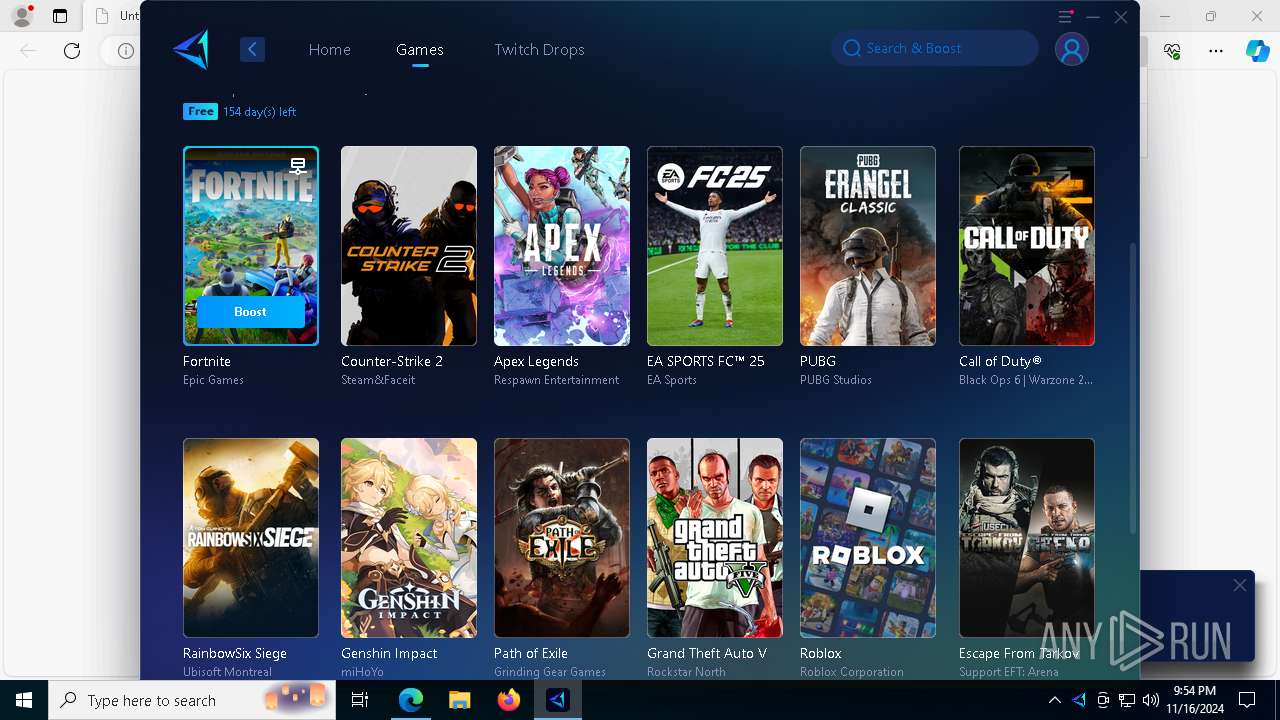Image resolution: width=1280 pixels, height=720 pixels.
Task: Click the taskbar clock showing 9:54 PM
Action: click(1195, 700)
